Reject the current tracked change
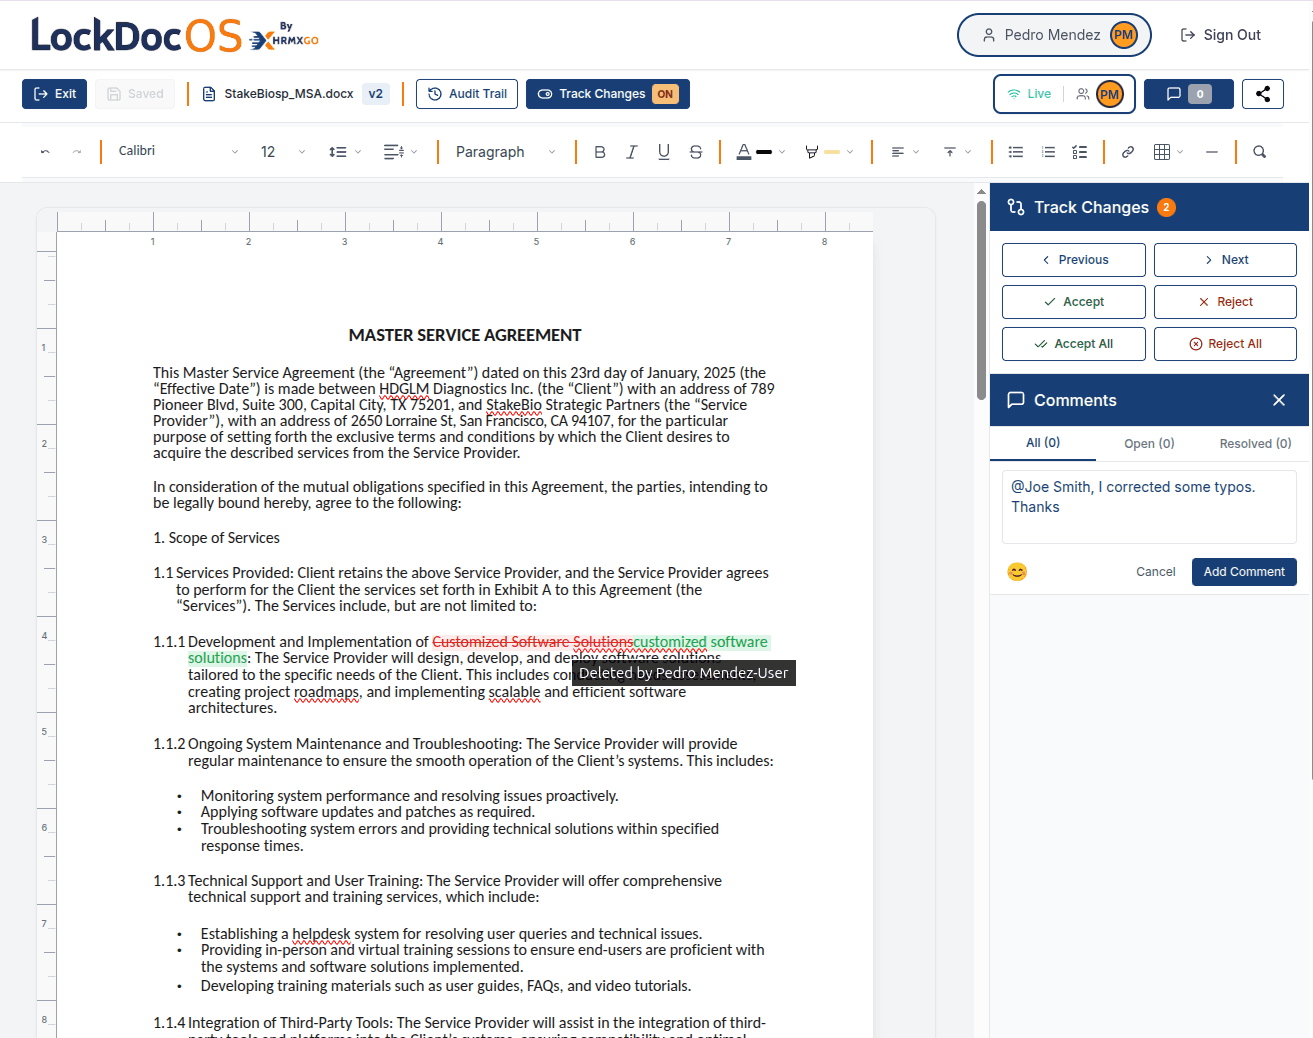This screenshot has width=1313, height=1038. tap(1225, 302)
